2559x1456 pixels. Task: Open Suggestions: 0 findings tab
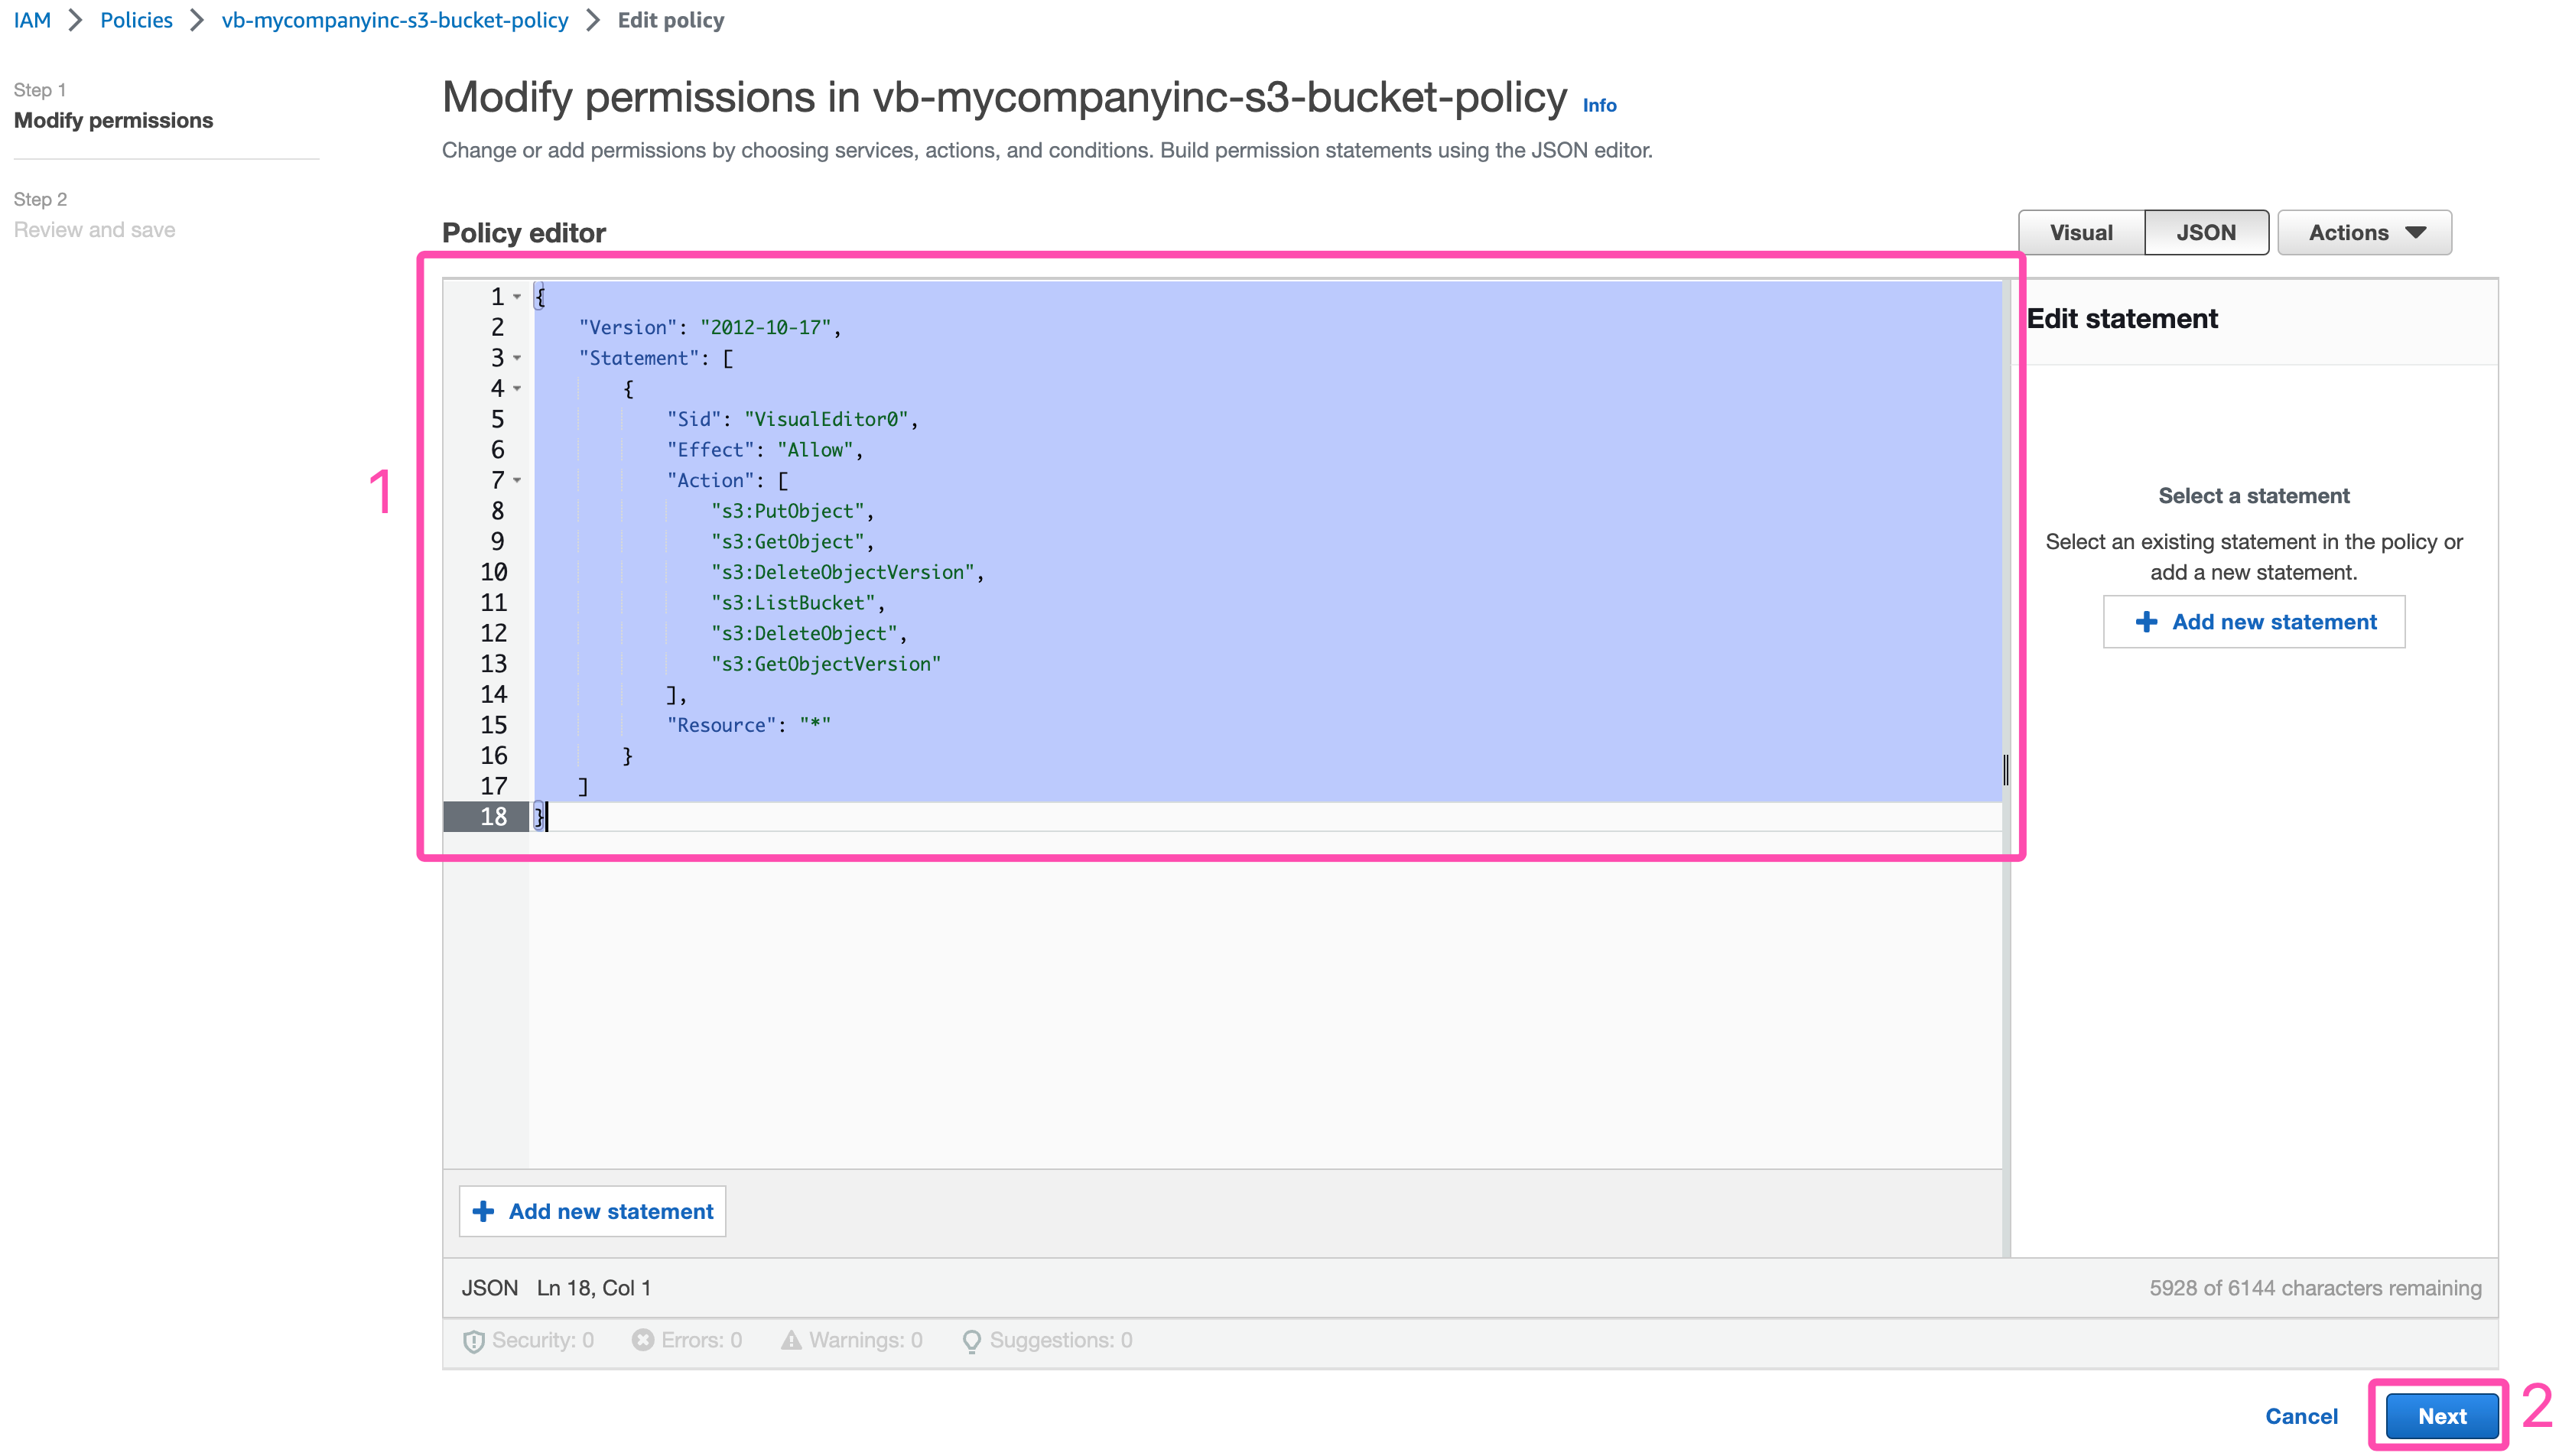[1047, 1340]
